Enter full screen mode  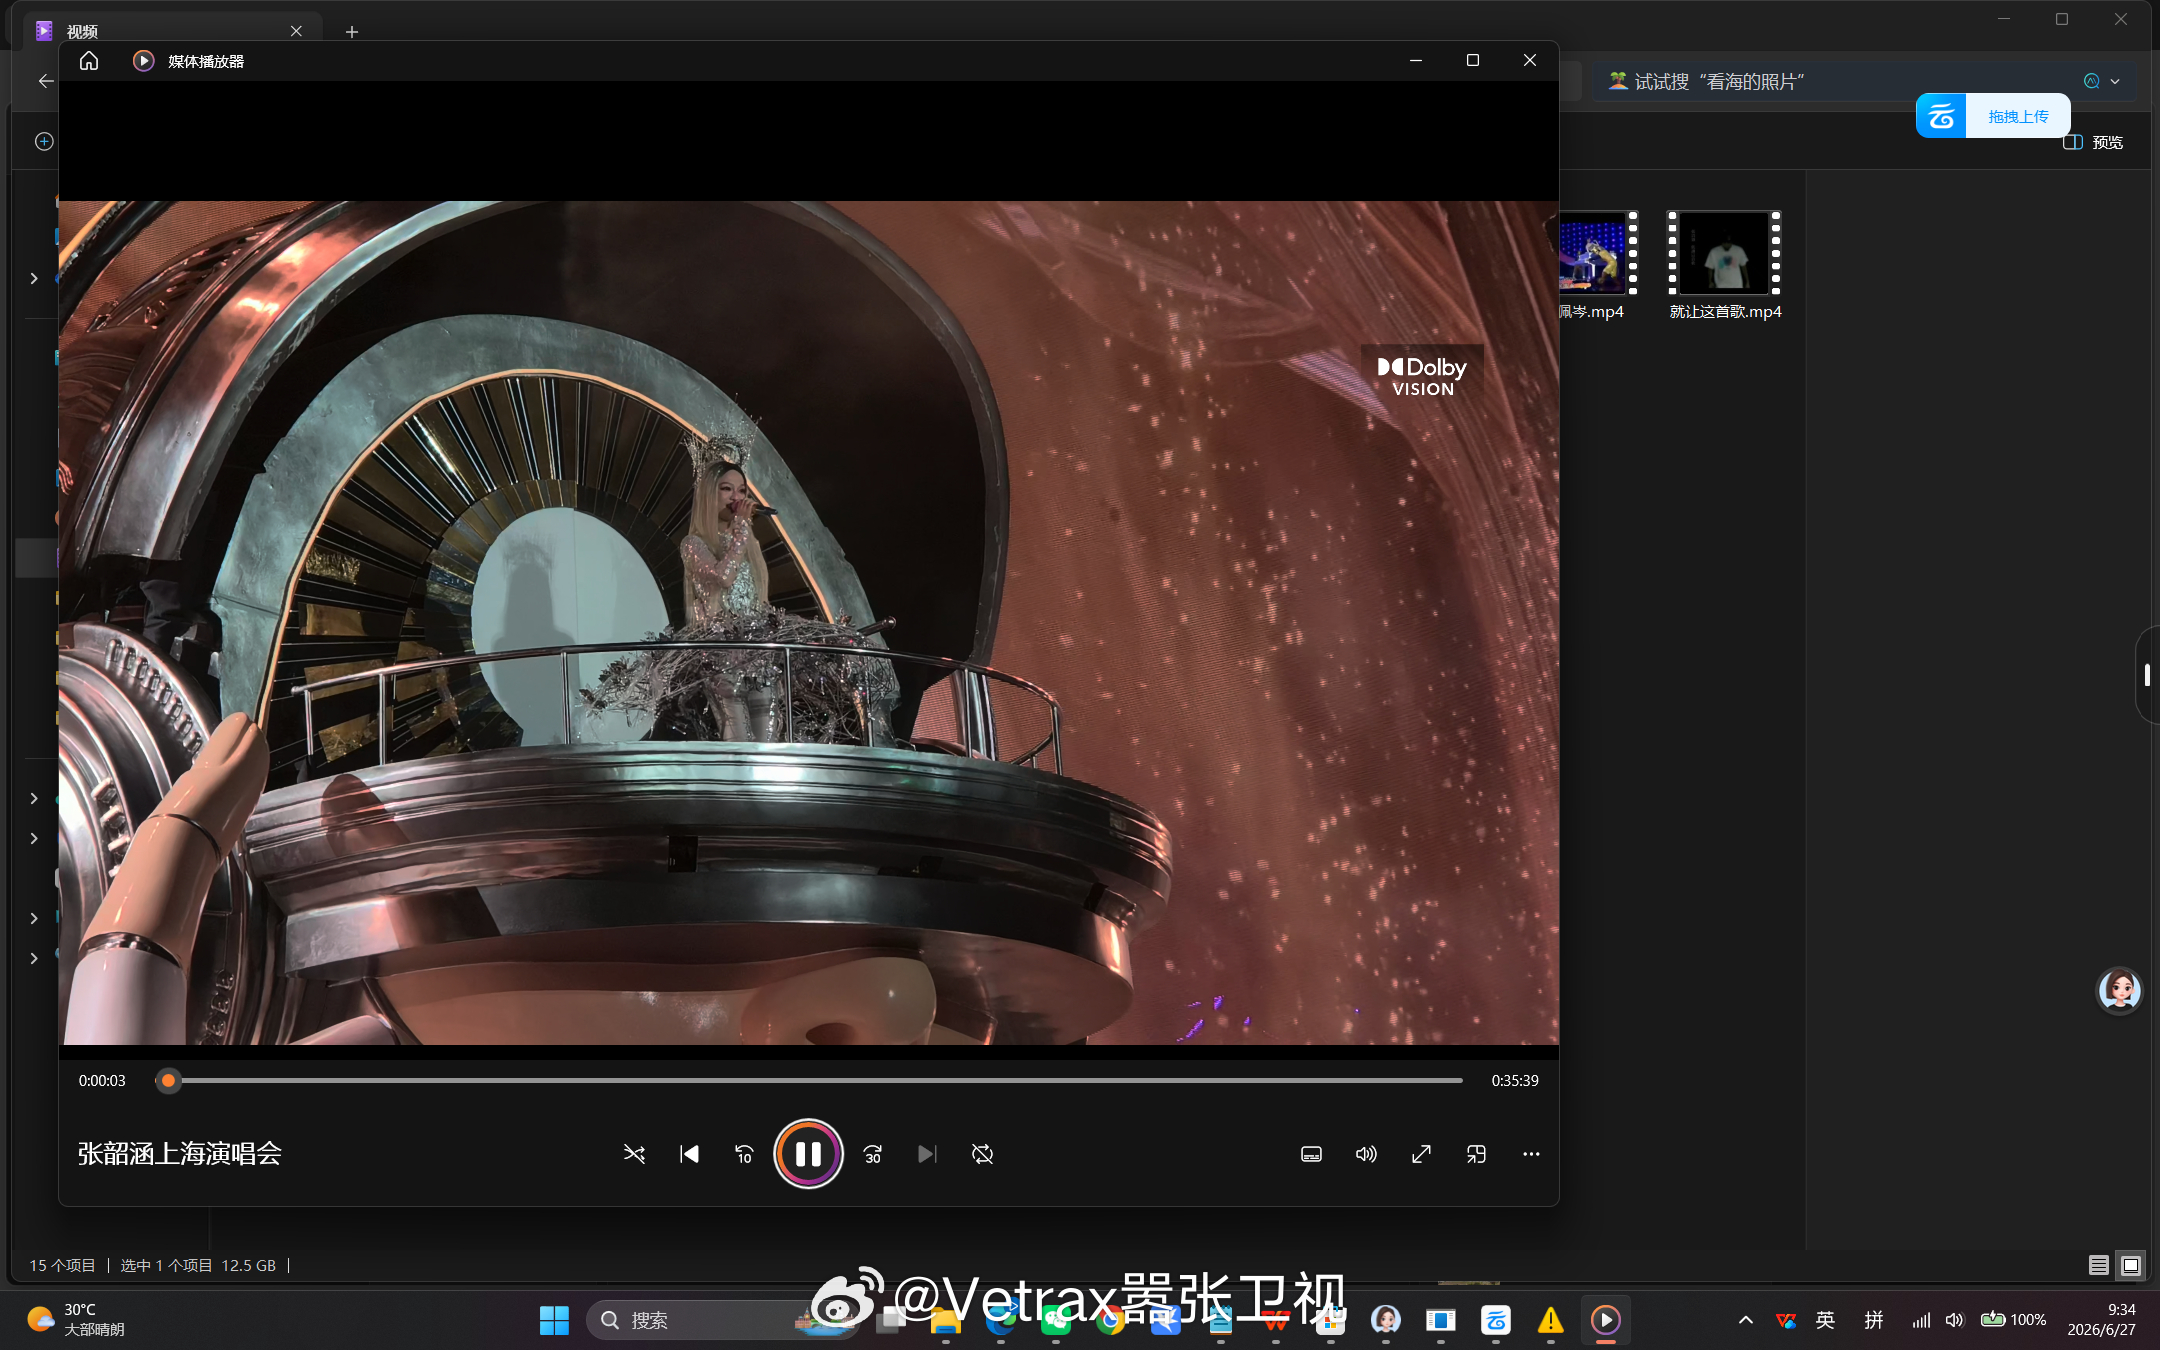(x=1421, y=1154)
